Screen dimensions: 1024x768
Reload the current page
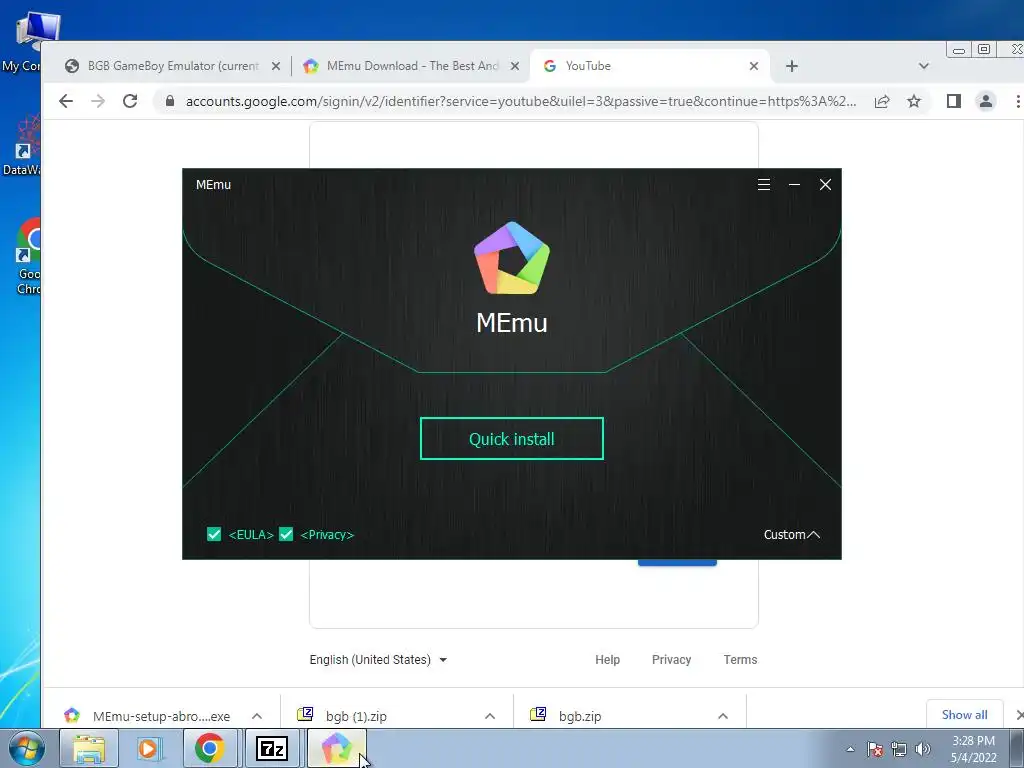(x=130, y=101)
